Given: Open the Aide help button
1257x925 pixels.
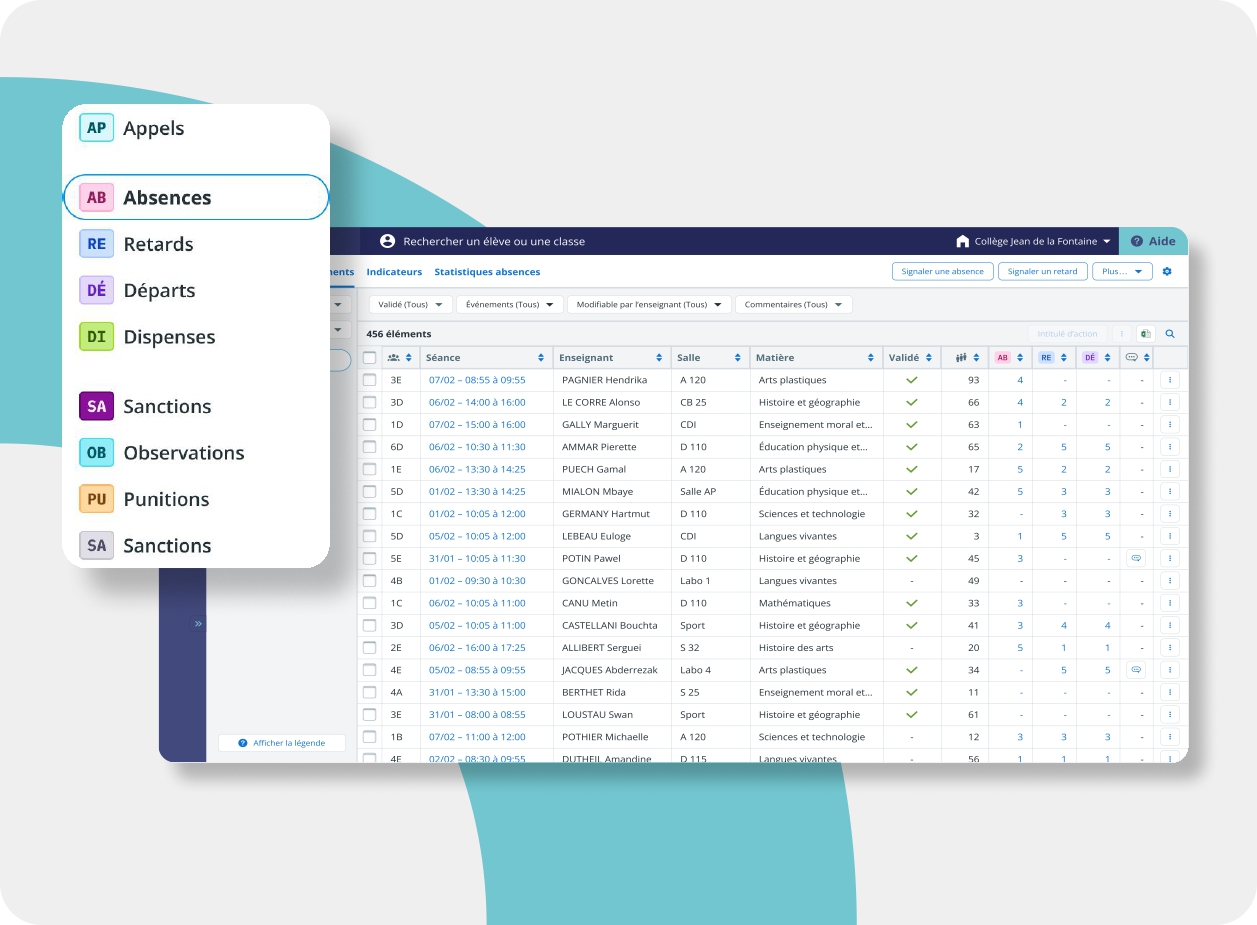Looking at the screenshot, I should pyautogui.click(x=1153, y=241).
